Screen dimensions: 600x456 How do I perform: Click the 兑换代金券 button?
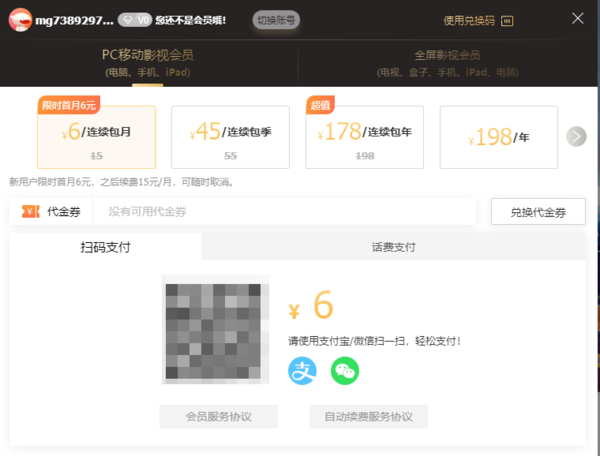[x=538, y=212]
